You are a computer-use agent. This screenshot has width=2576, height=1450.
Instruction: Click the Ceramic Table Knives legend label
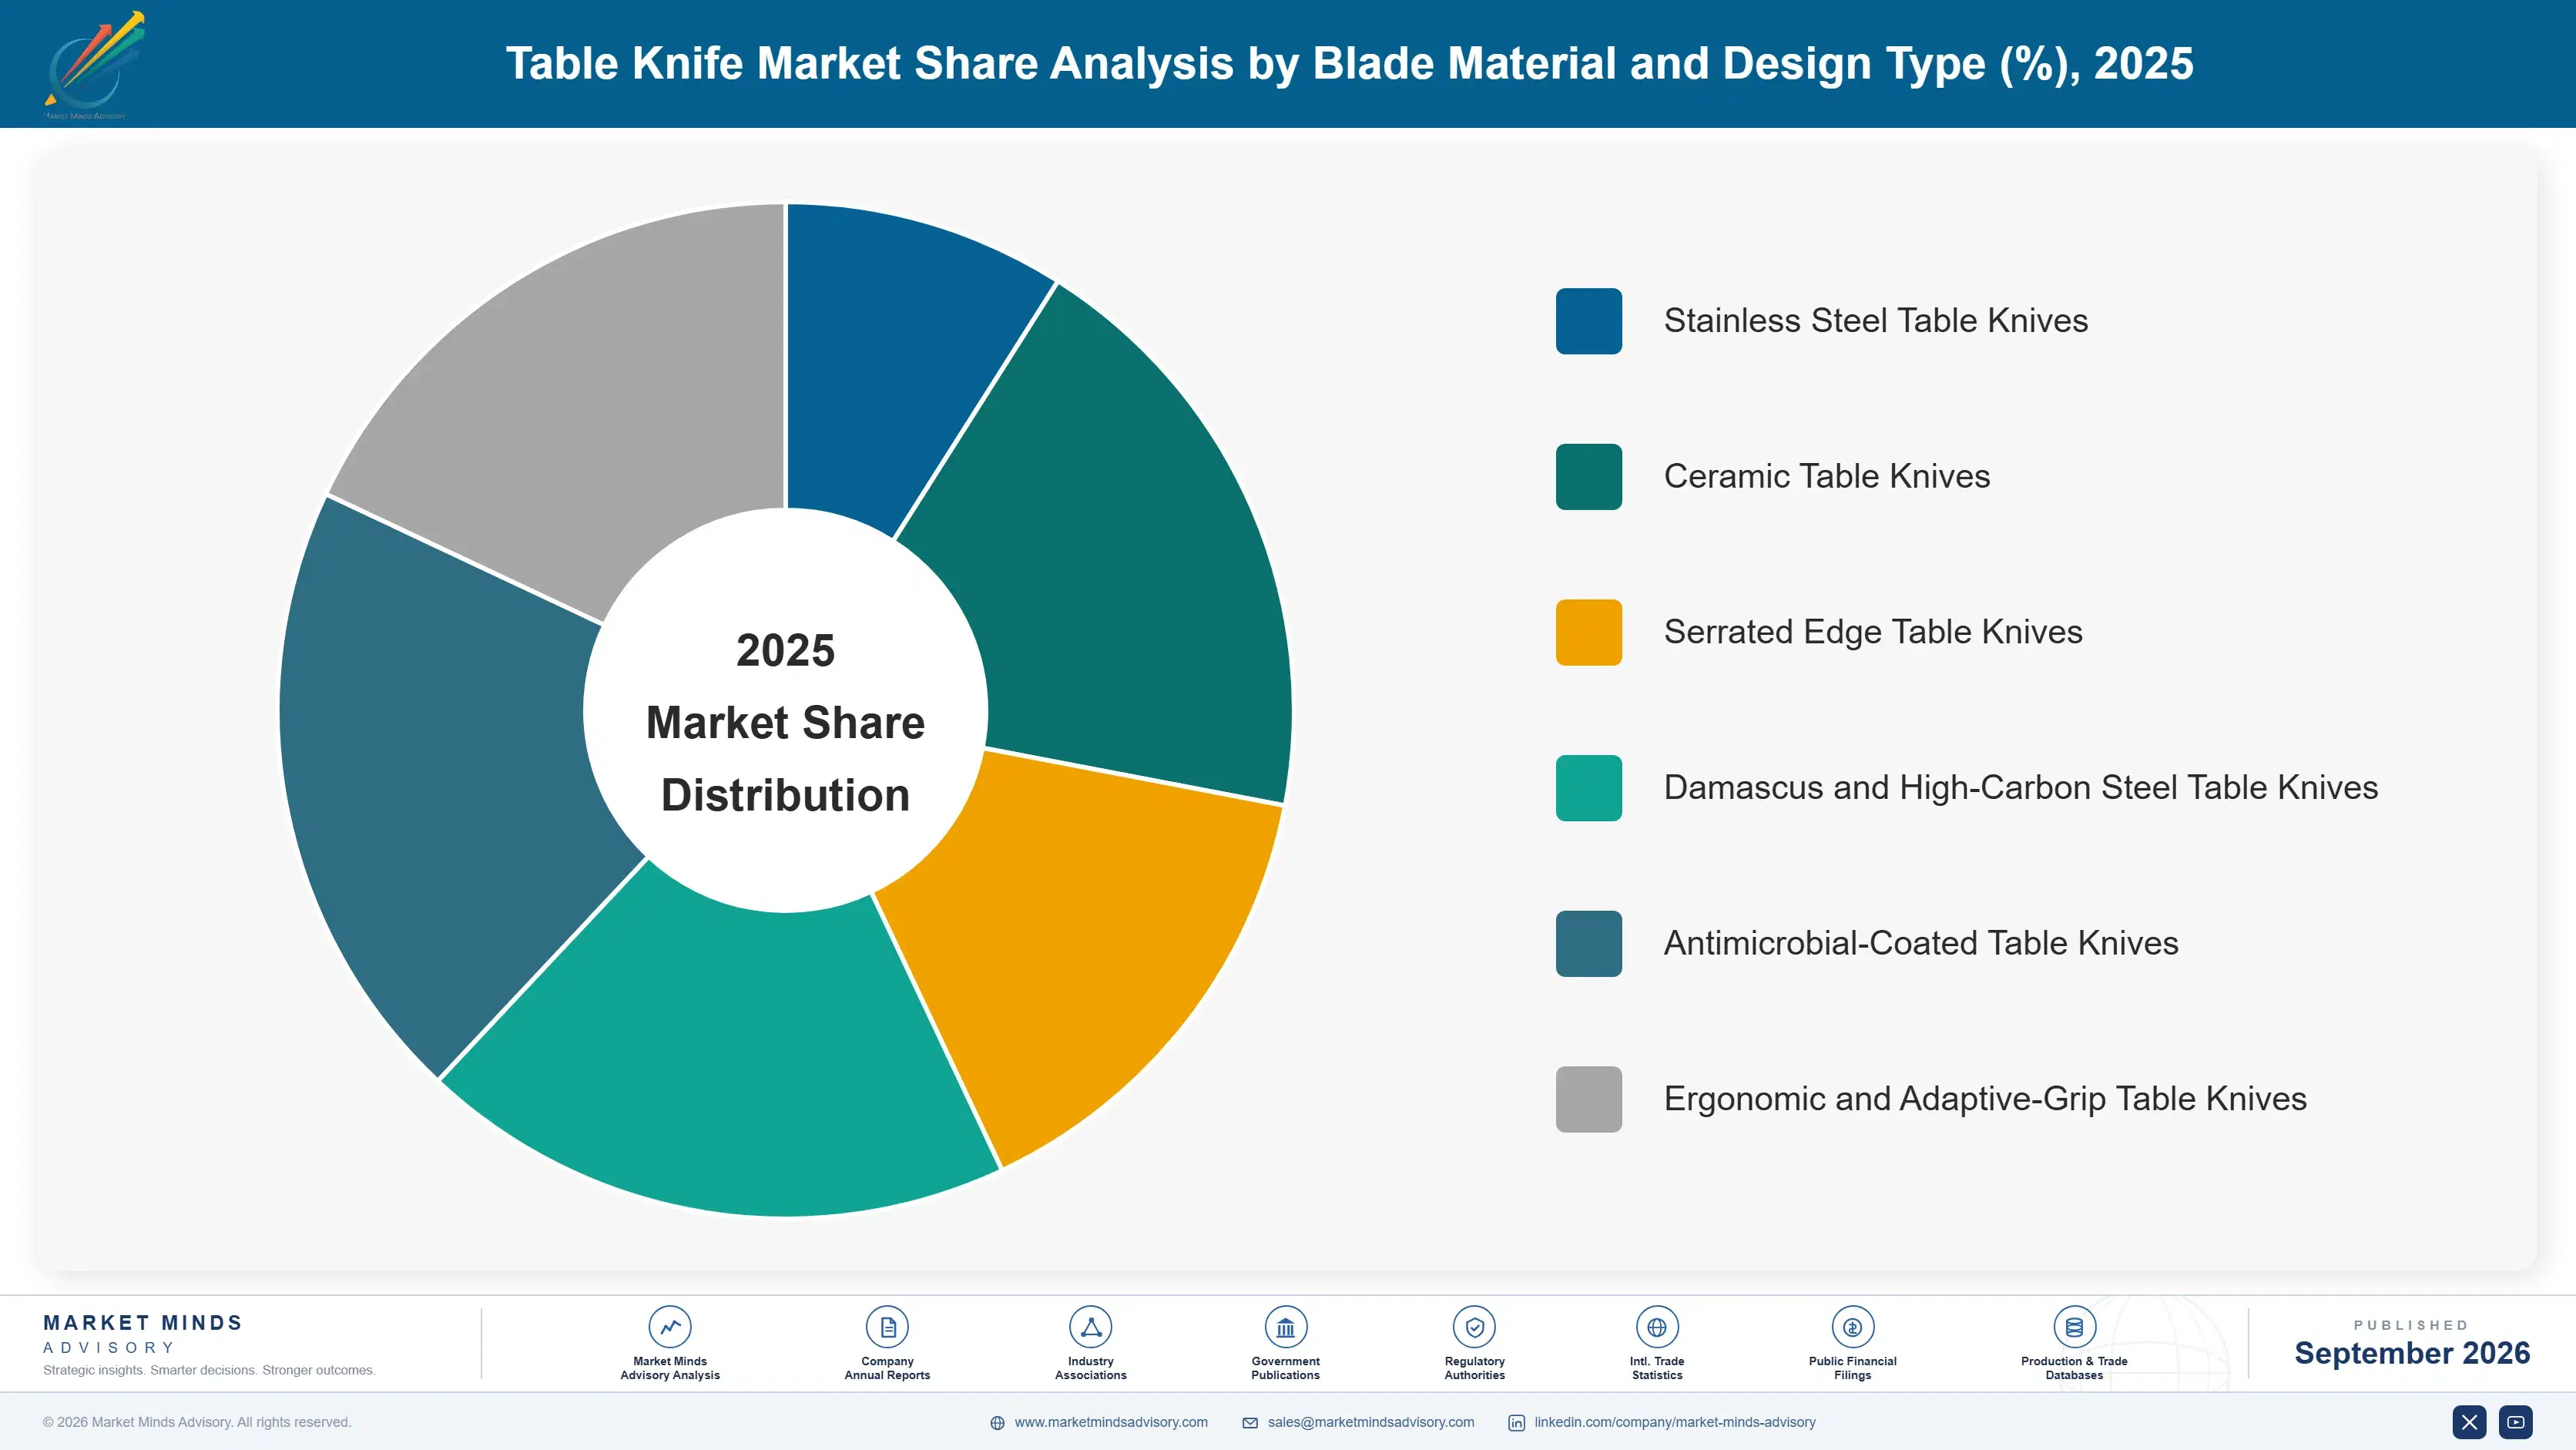click(1827, 477)
